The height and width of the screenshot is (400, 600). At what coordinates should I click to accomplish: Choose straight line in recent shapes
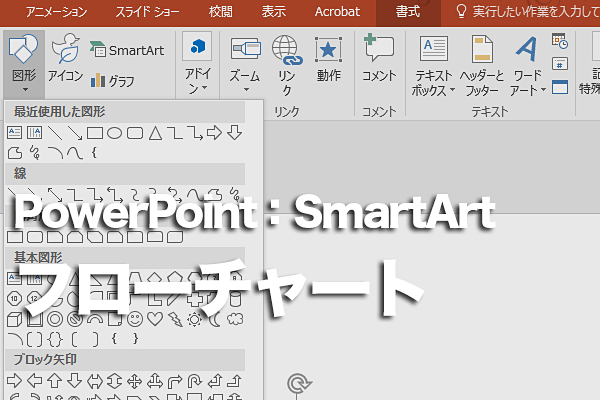(x=55, y=133)
